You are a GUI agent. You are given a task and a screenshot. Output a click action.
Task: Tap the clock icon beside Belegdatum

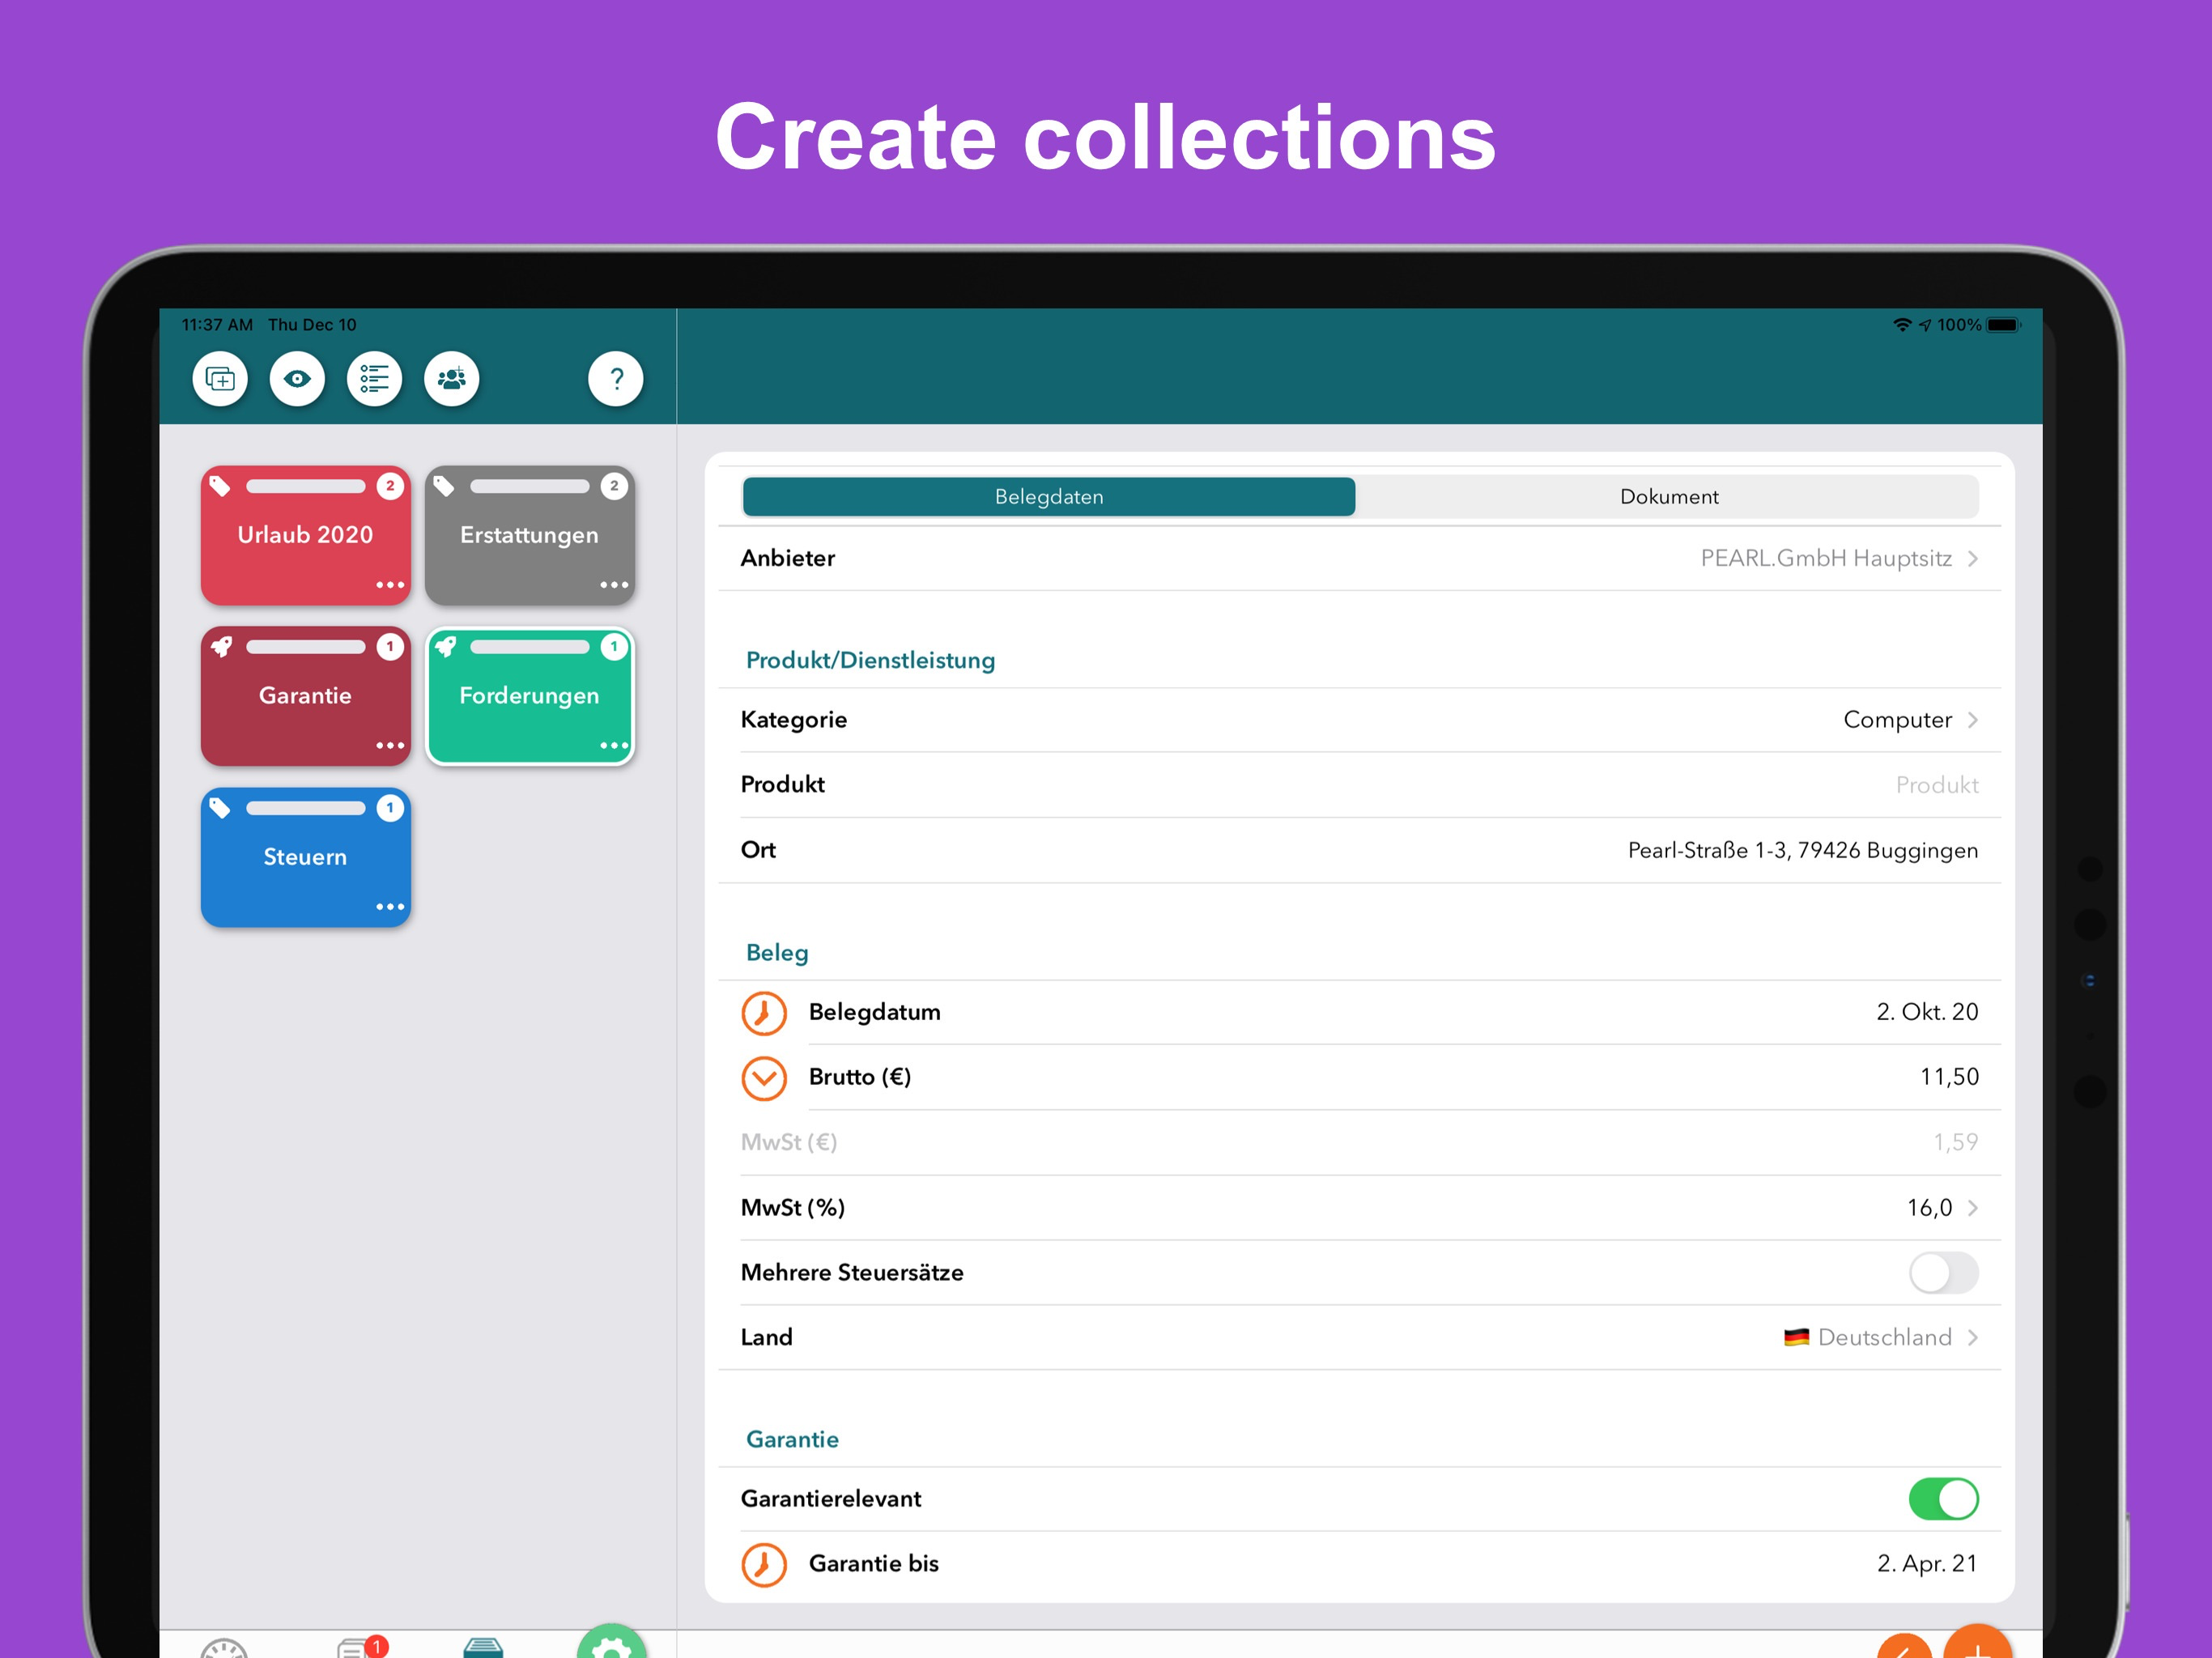tap(764, 1013)
